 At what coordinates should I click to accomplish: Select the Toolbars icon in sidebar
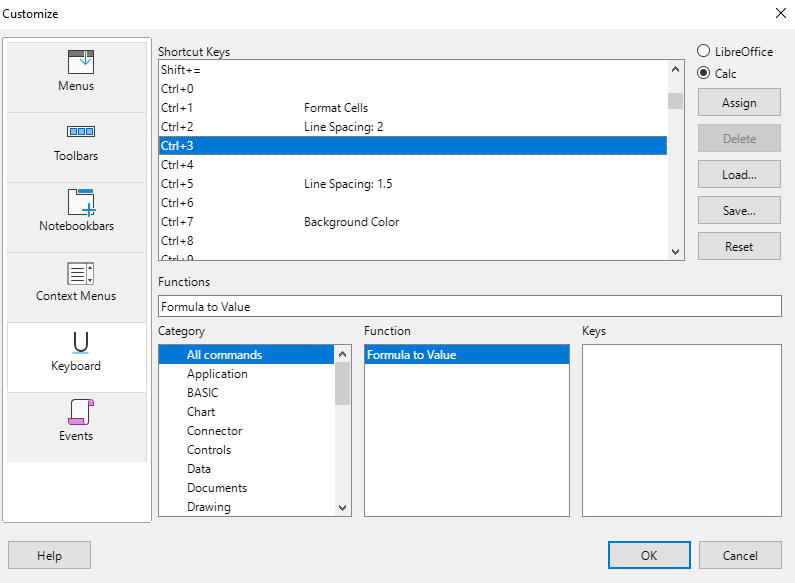[81, 132]
